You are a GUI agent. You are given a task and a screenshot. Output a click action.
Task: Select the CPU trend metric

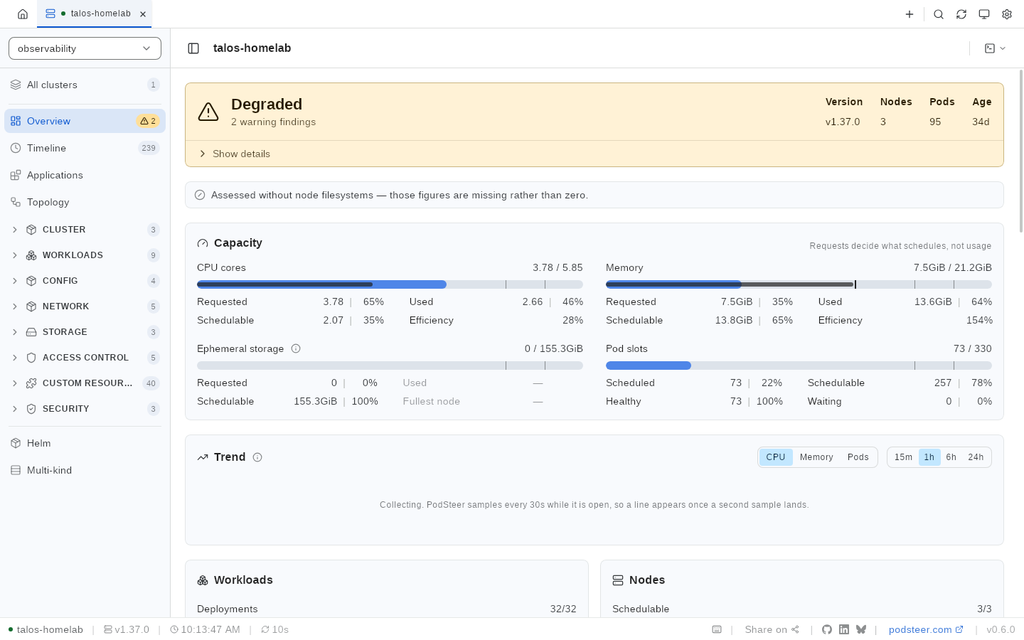[x=775, y=457]
